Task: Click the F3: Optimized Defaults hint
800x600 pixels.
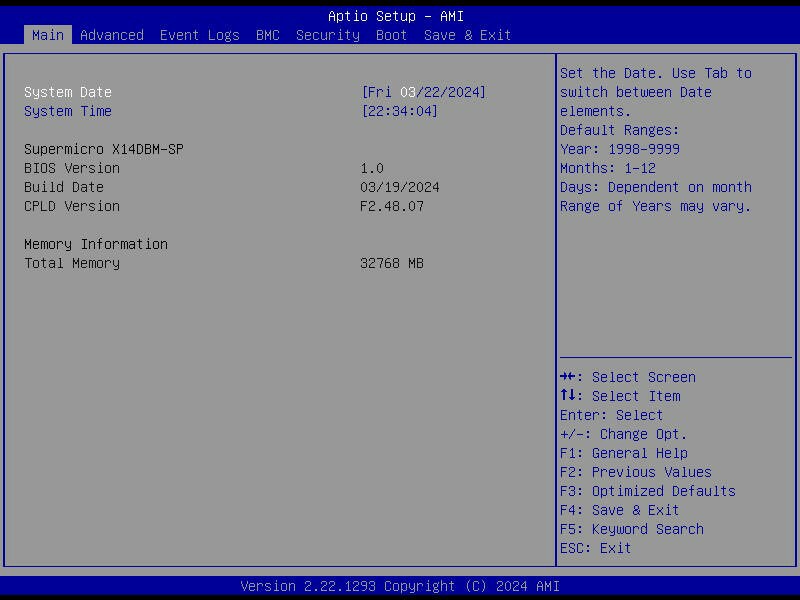Action: pyautogui.click(x=647, y=491)
